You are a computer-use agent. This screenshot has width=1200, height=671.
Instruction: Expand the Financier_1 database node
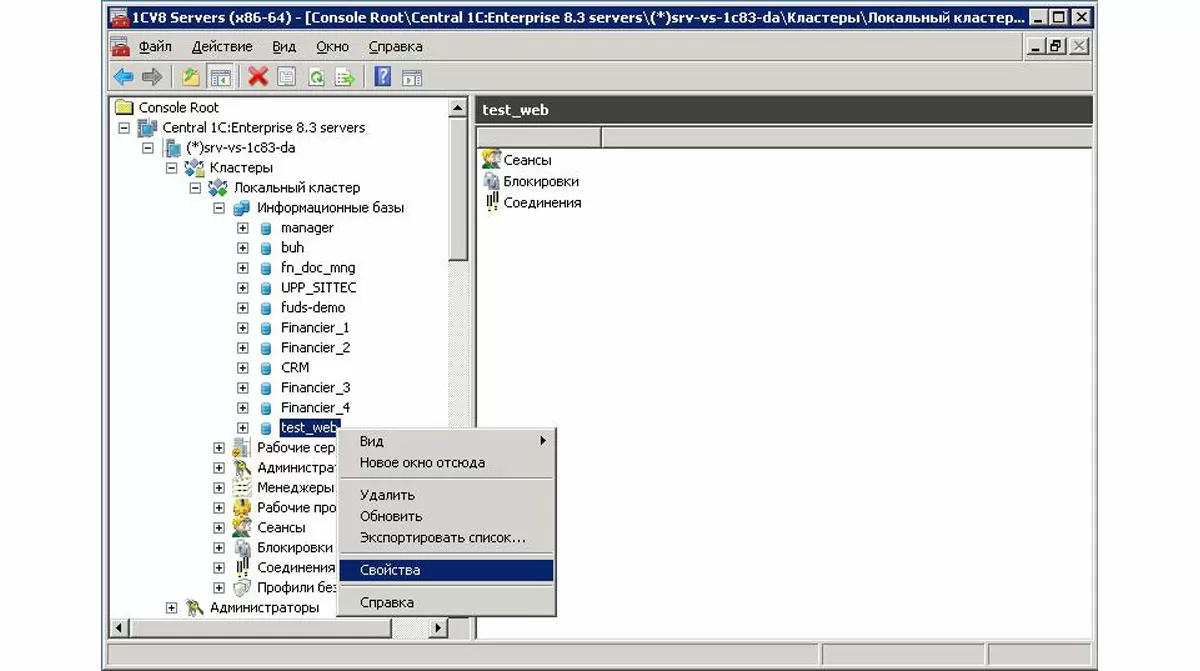point(243,328)
